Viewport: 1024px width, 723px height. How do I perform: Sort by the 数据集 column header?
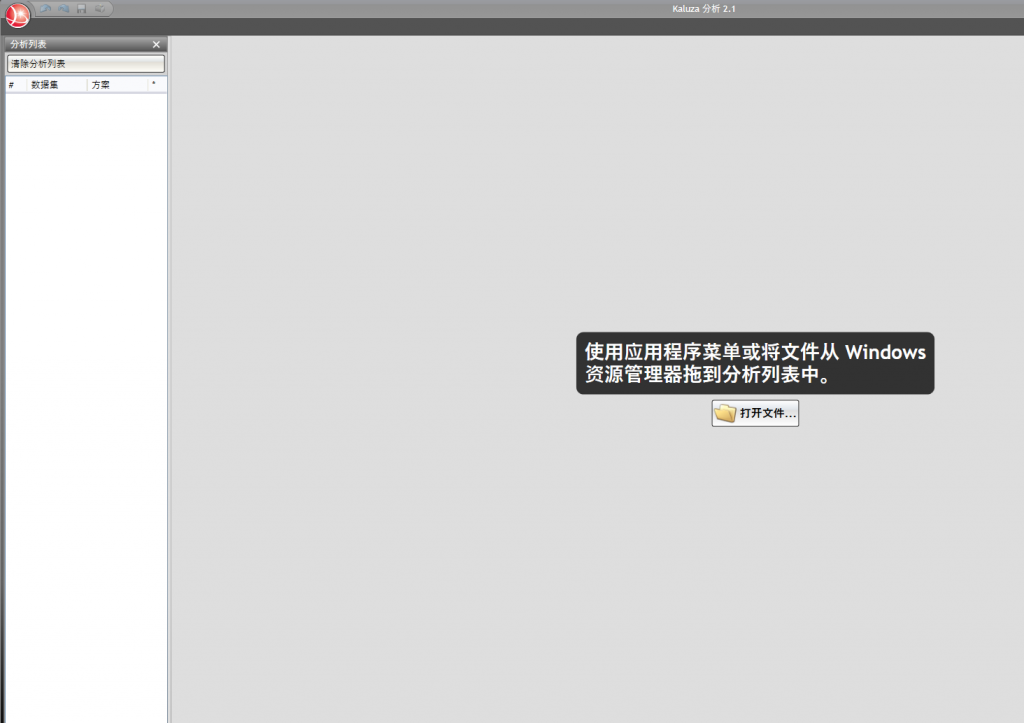click(45, 85)
